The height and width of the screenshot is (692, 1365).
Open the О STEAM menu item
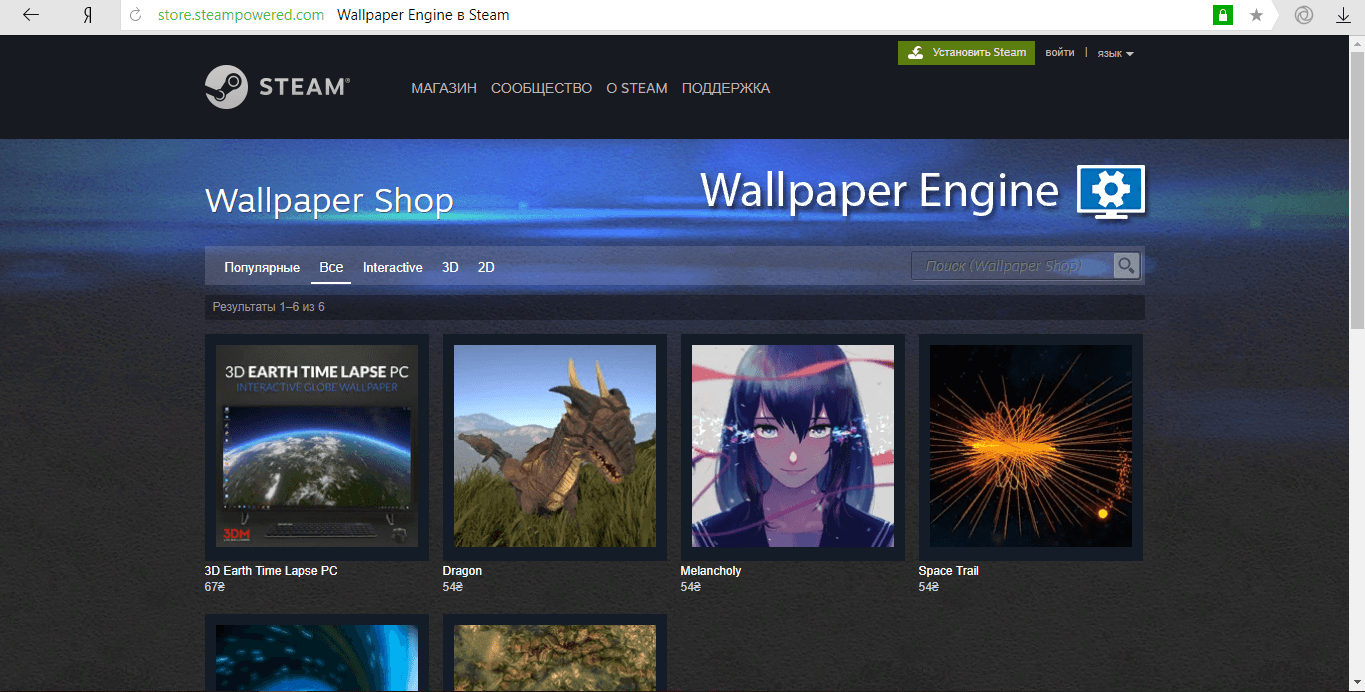[637, 88]
